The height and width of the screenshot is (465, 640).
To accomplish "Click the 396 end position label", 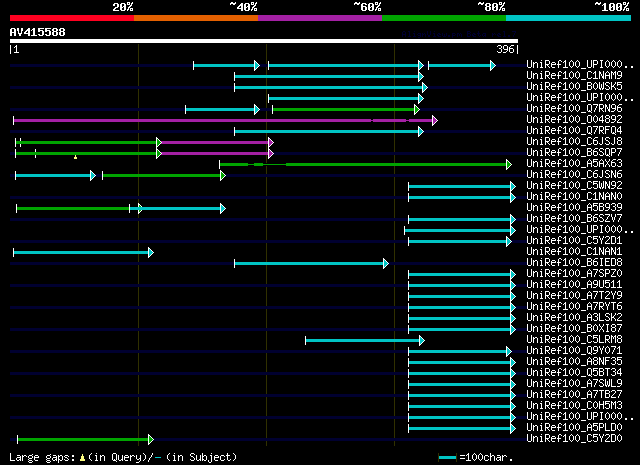I will click(505, 49).
